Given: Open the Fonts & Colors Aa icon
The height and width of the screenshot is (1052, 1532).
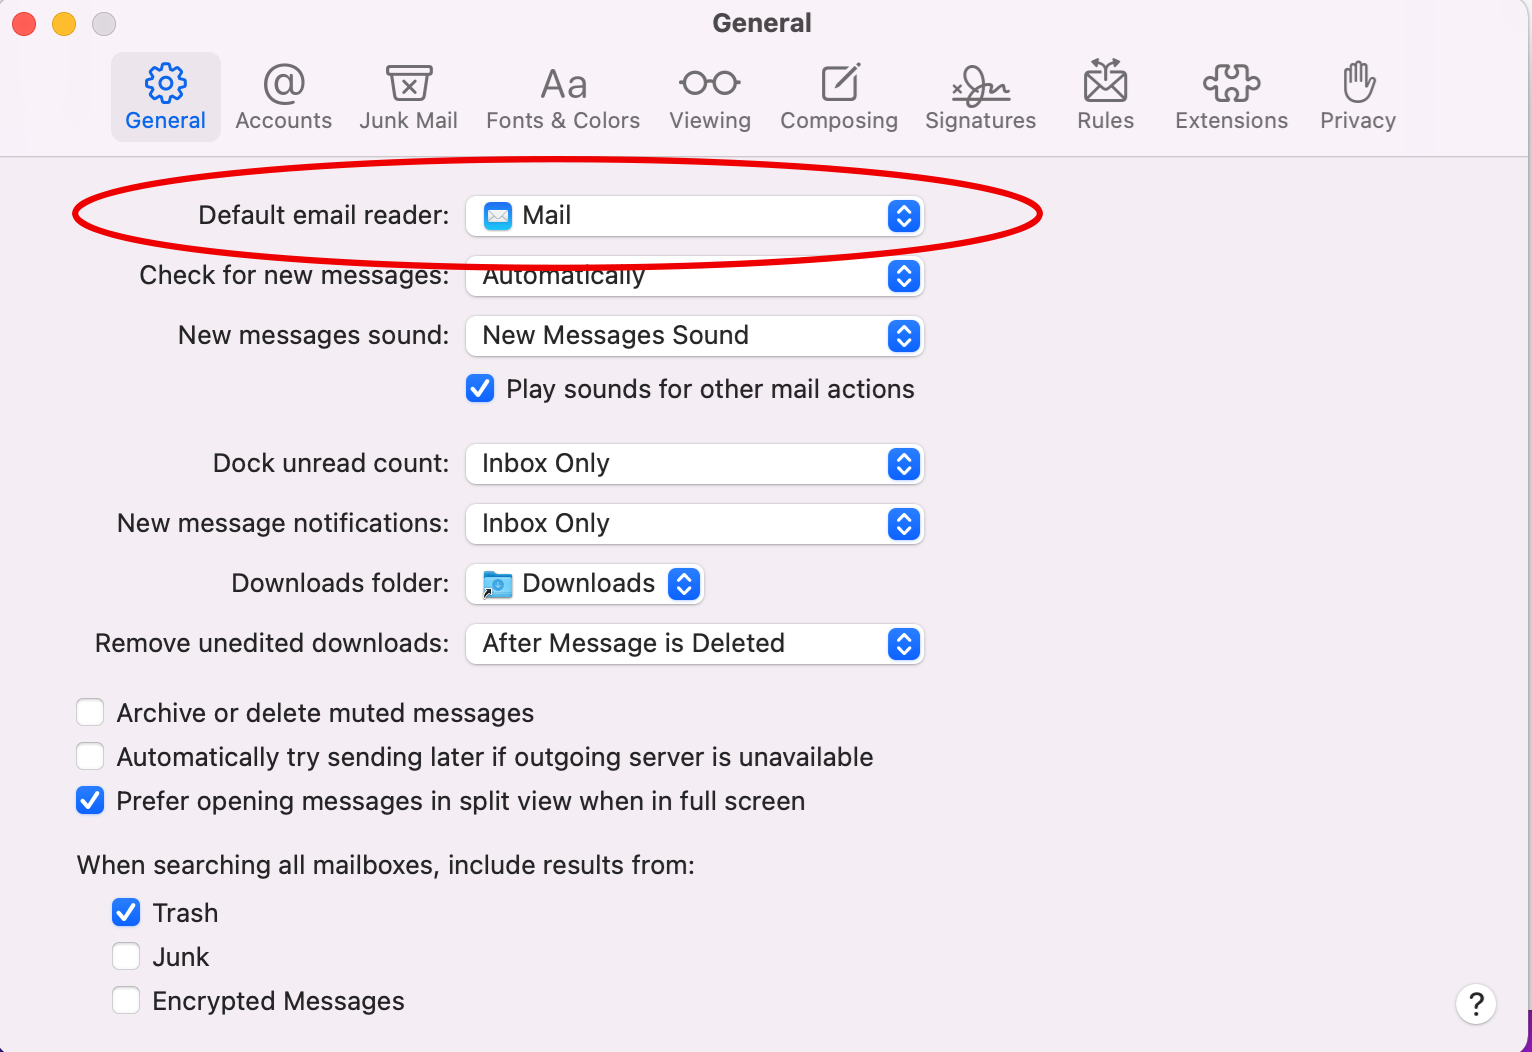Looking at the screenshot, I should (563, 85).
